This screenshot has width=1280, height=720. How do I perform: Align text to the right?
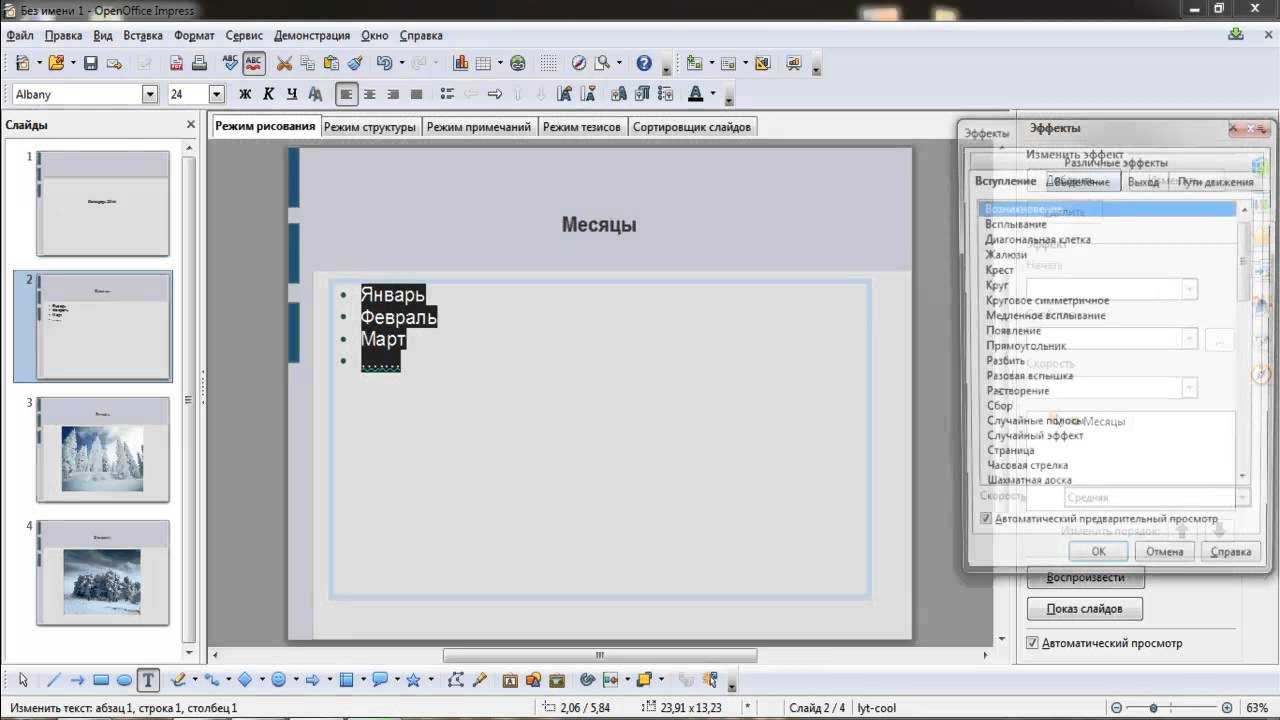pos(393,94)
